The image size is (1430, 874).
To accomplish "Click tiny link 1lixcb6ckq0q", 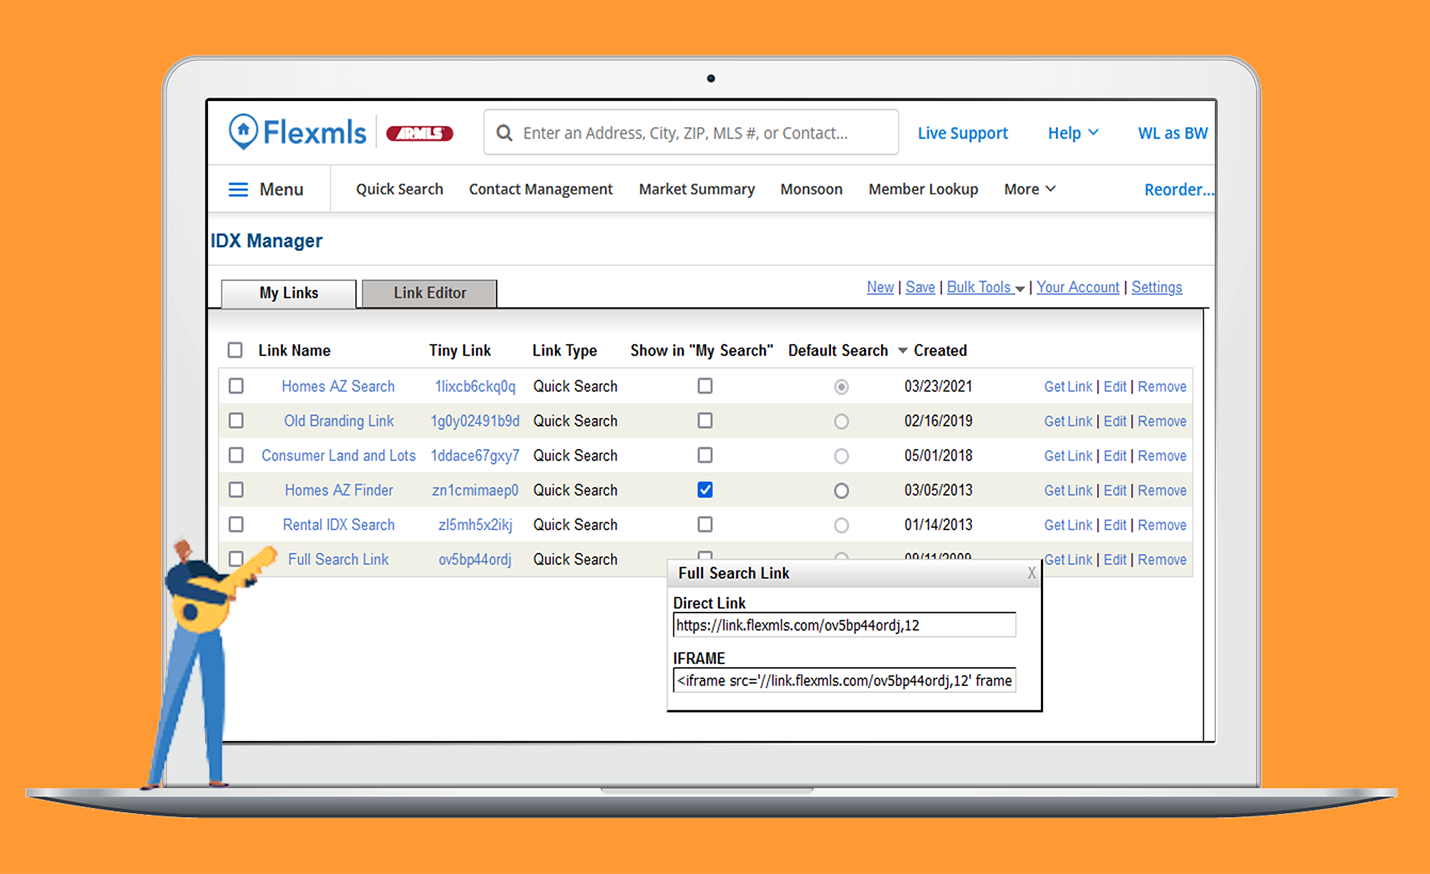I will tap(475, 386).
